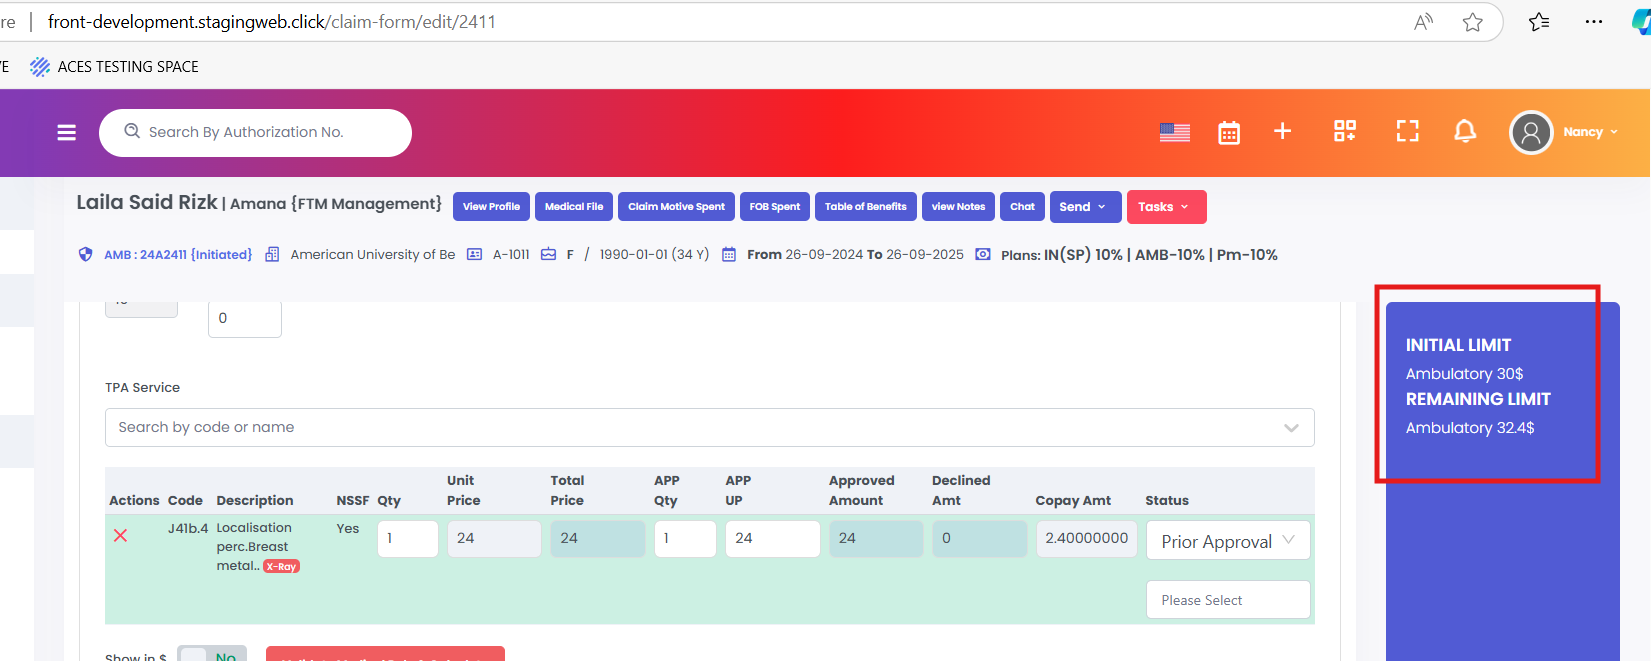This screenshot has height=661, width=1651.
Task: Open the hamburger sidebar menu
Action: pyautogui.click(x=67, y=133)
